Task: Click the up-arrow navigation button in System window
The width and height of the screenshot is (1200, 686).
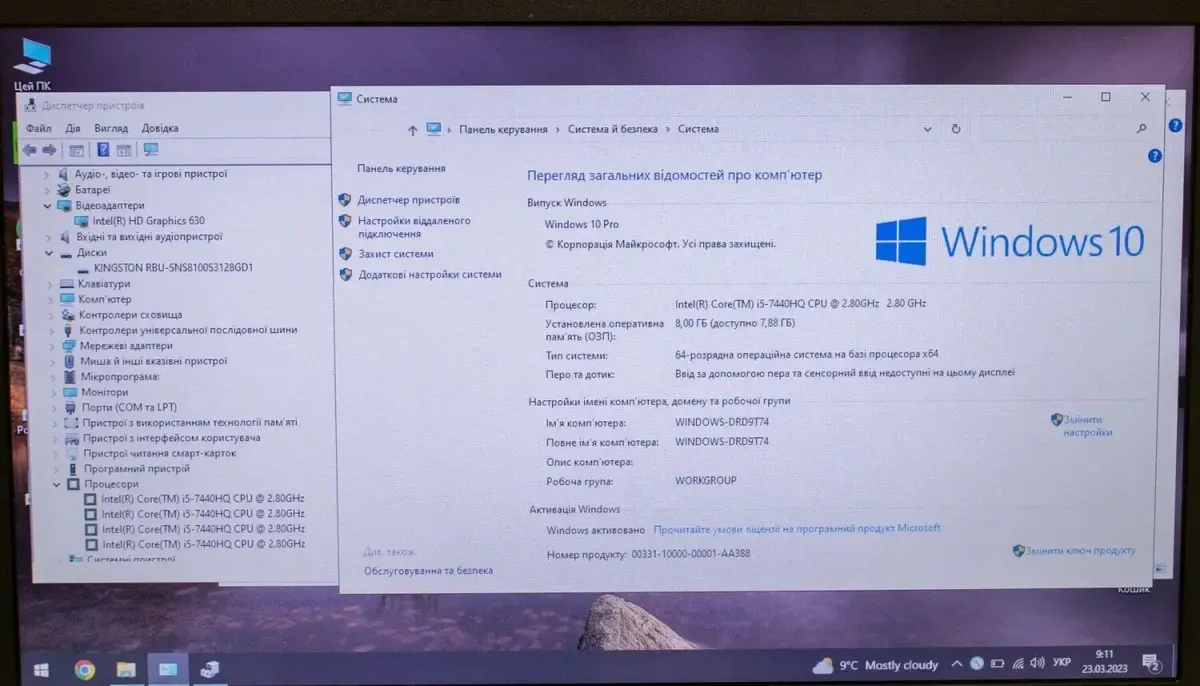Action: pos(412,130)
